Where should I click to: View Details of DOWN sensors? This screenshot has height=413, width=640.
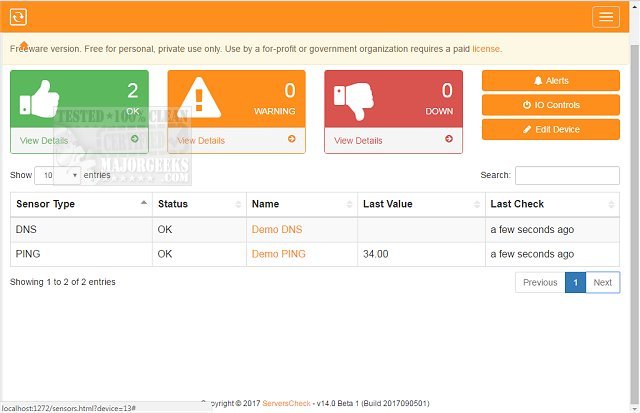pyautogui.click(x=358, y=141)
